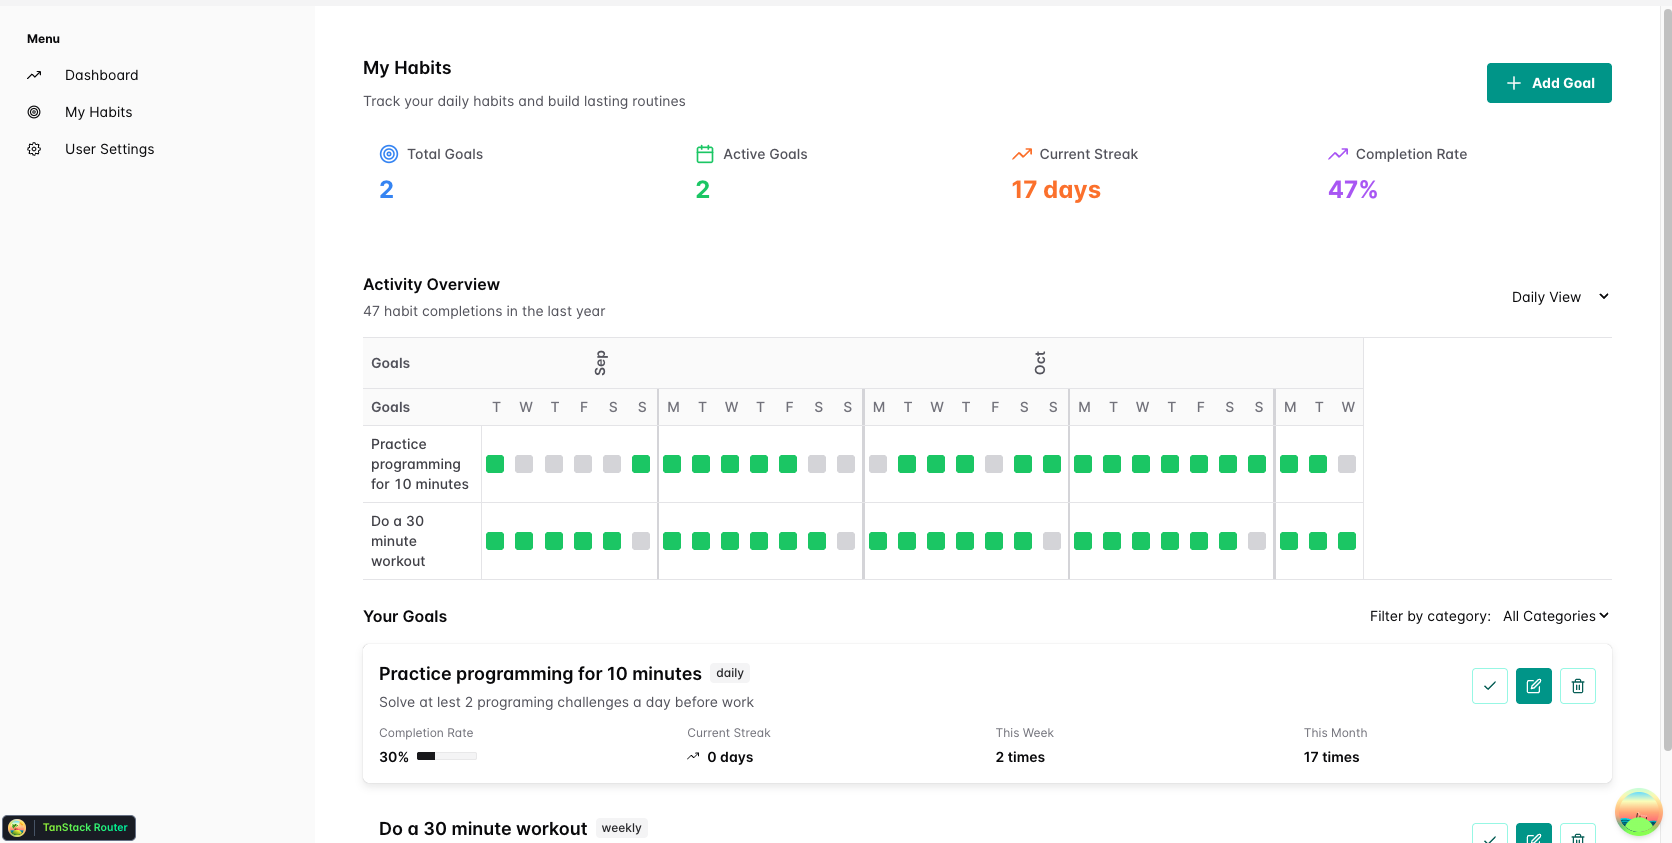The height and width of the screenshot is (843, 1672).
Task: Click '17 days' current streak value
Action: [1056, 190]
